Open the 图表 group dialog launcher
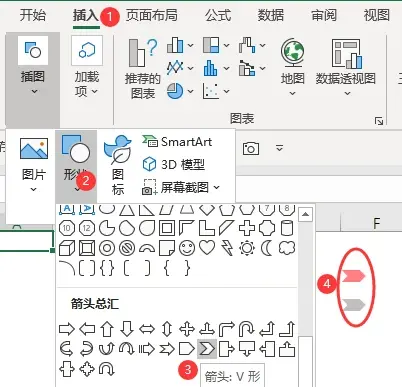The image size is (402, 387). tap(379, 121)
